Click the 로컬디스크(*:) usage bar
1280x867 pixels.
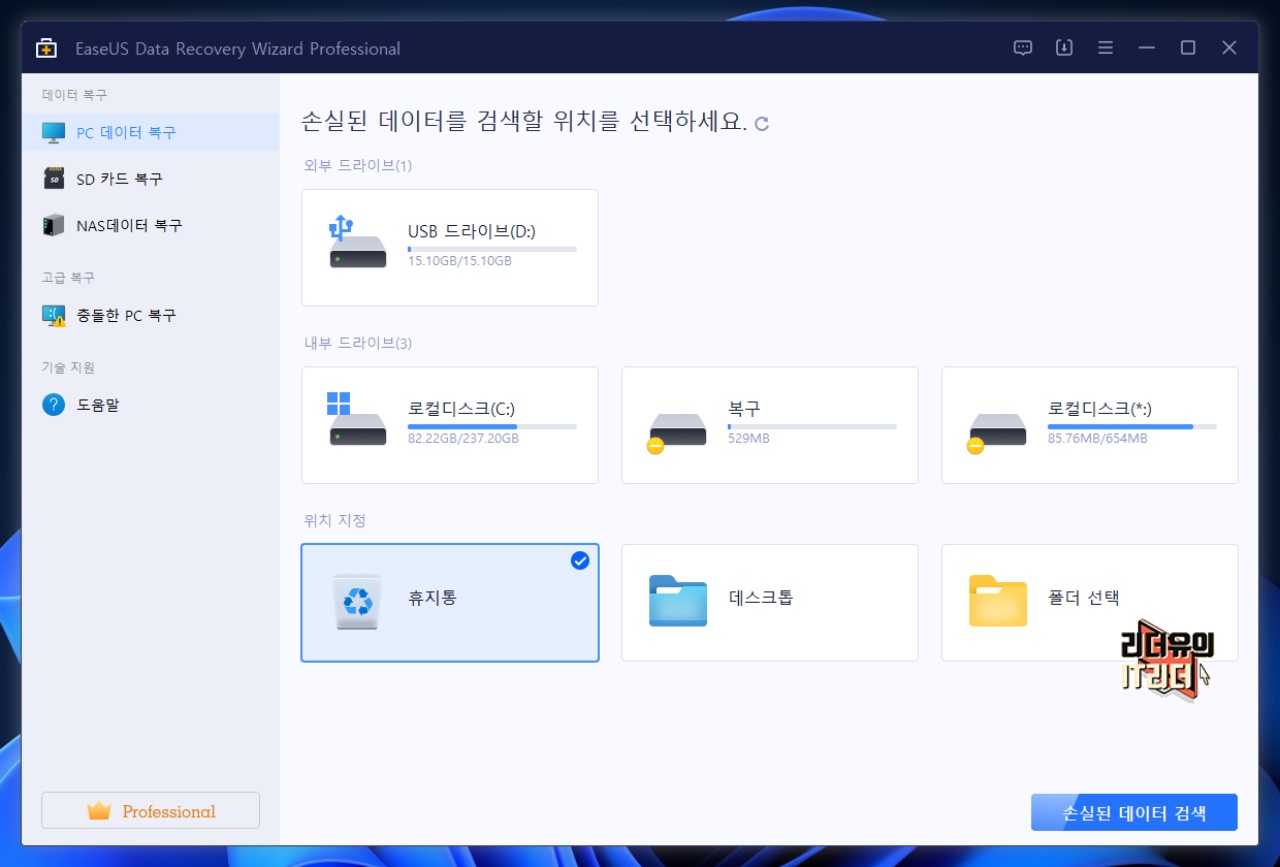(1132, 427)
